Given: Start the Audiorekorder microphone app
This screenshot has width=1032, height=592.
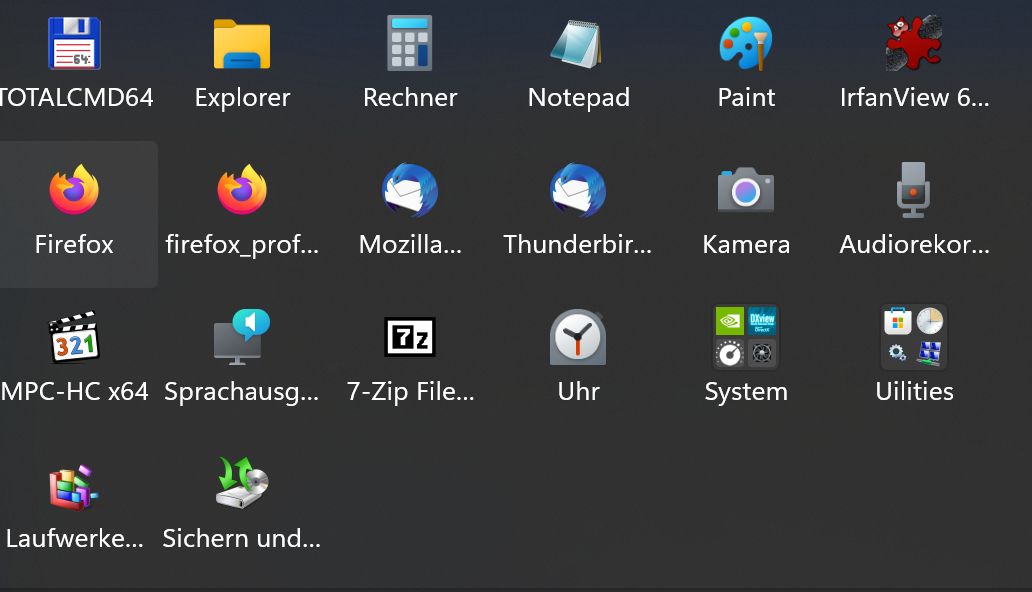Looking at the screenshot, I should pos(914,190).
